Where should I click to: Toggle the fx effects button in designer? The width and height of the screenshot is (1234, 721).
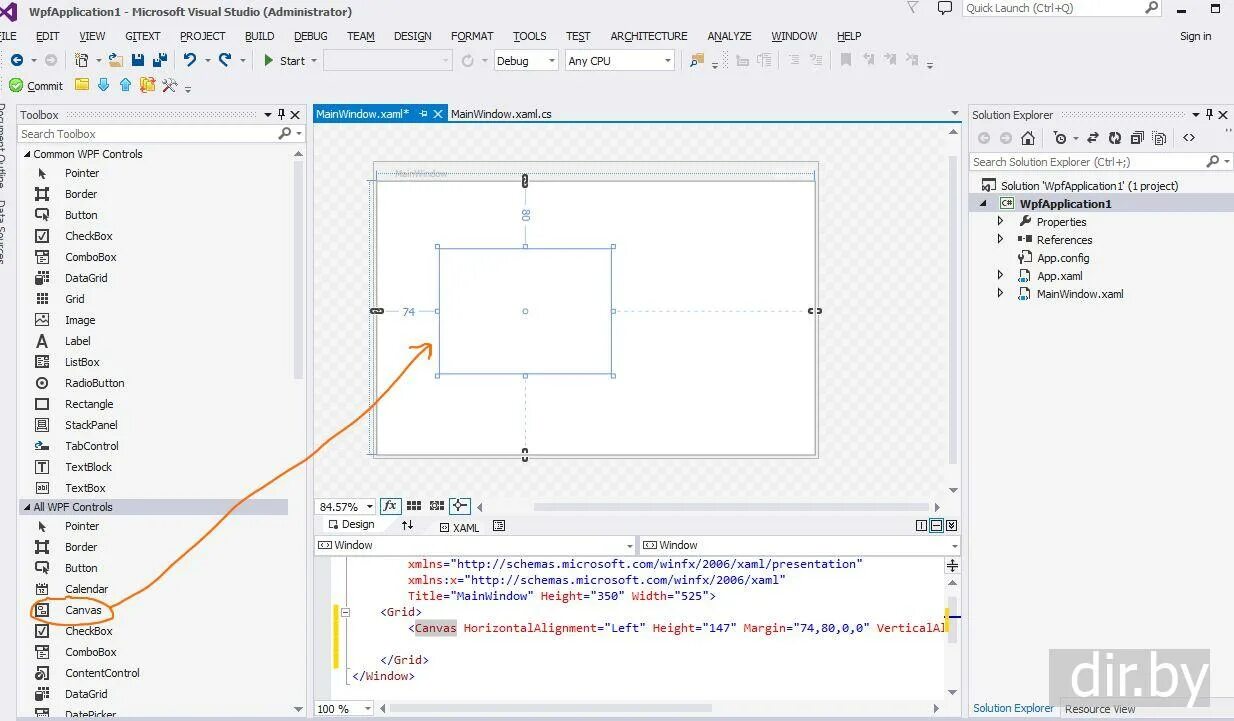pos(390,506)
